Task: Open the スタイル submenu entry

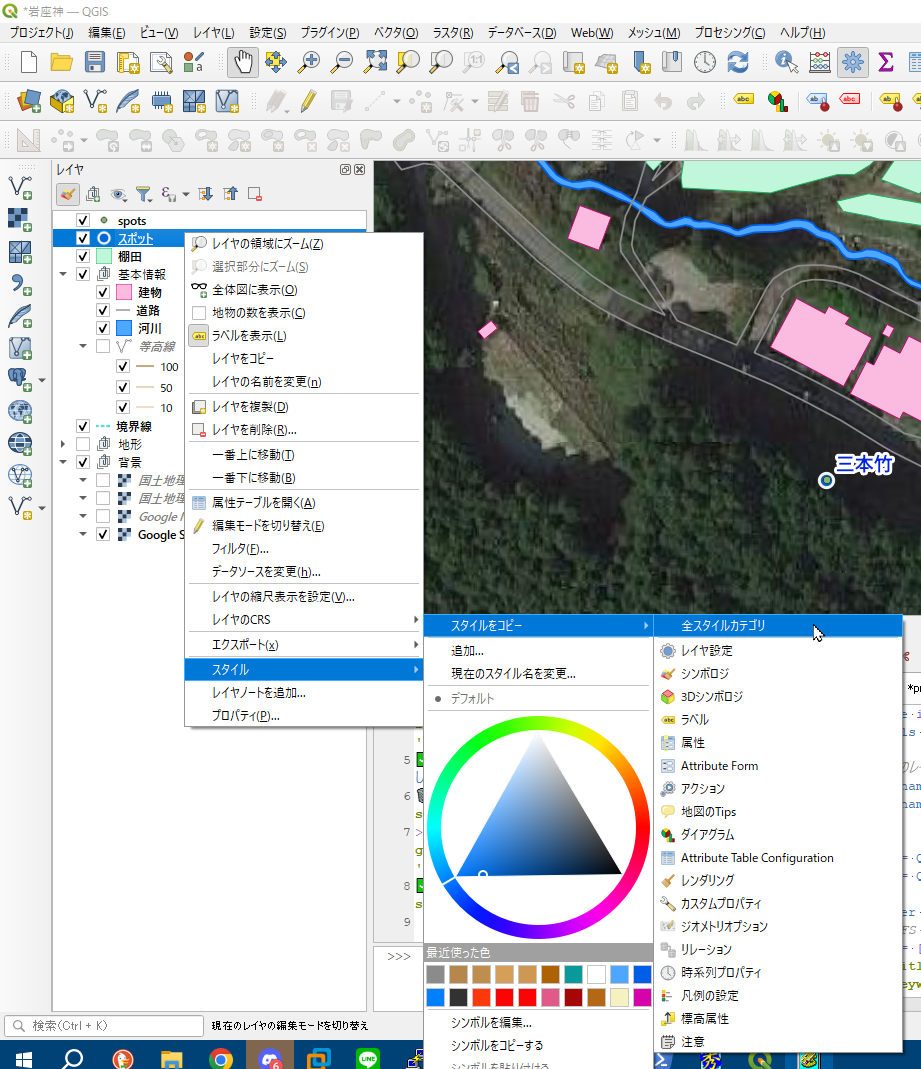Action: pyautogui.click(x=304, y=669)
